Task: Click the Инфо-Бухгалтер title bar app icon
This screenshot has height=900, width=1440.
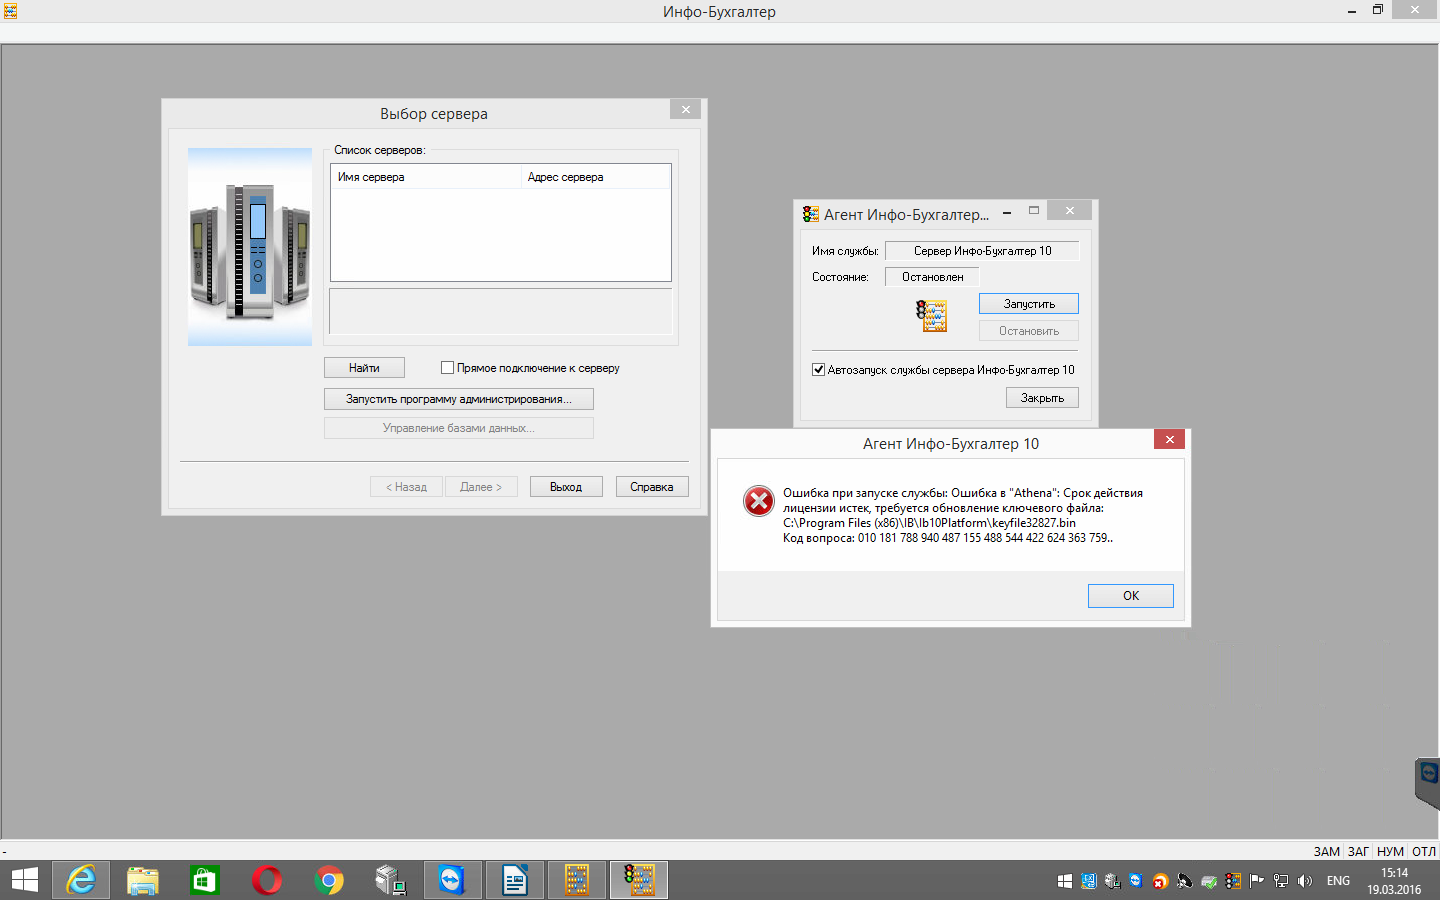Action: point(10,11)
